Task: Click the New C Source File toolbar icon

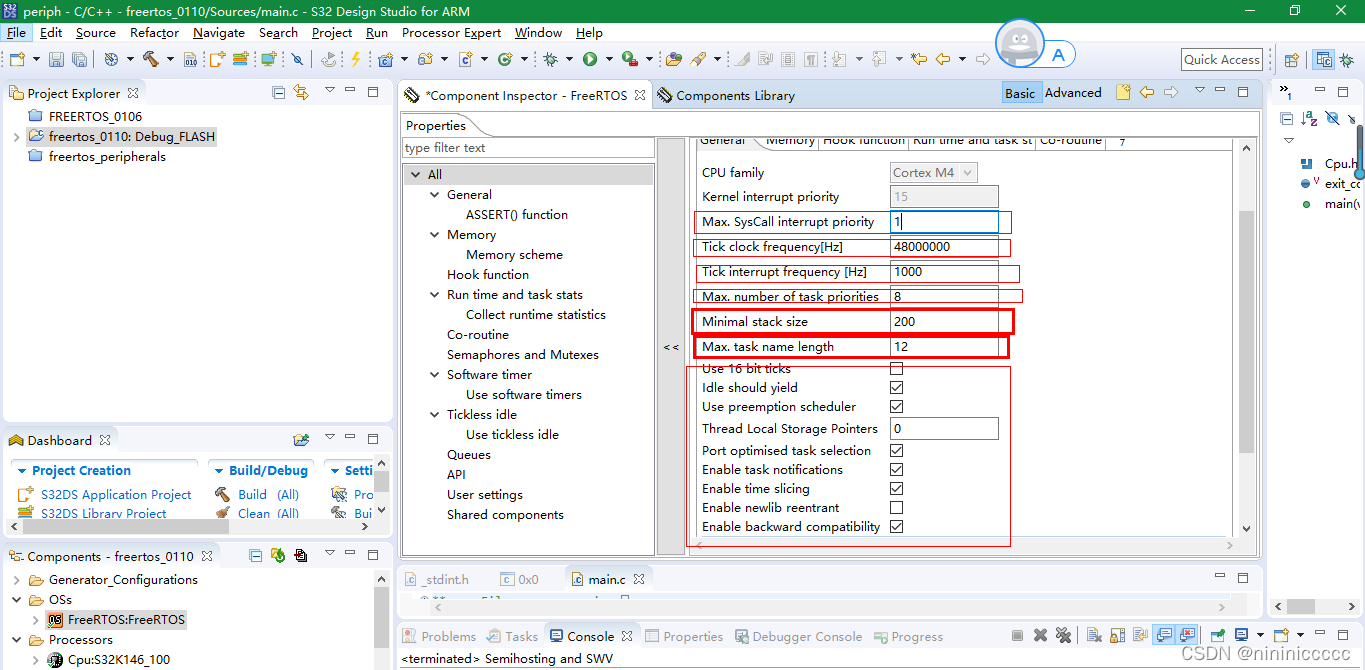Action: pos(466,60)
